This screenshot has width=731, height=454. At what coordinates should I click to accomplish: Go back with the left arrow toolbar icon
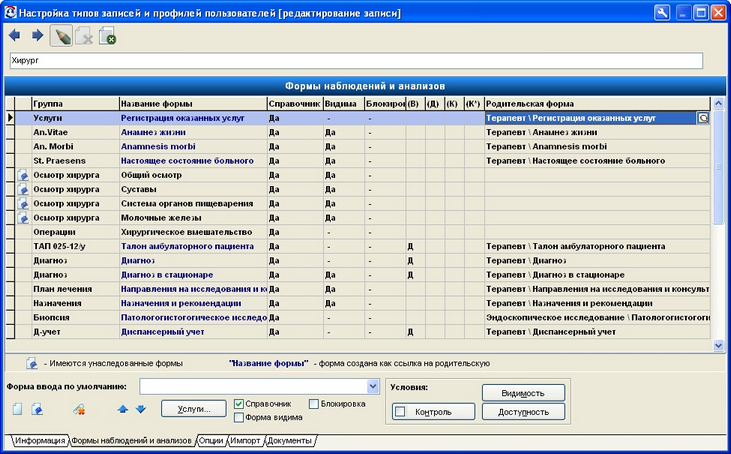(x=14, y=35)
